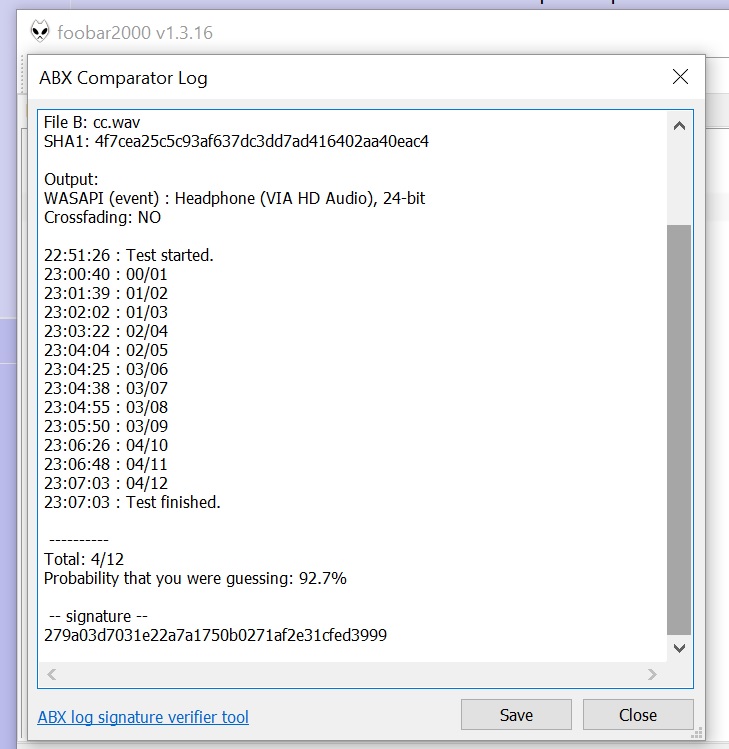This screenshot has height=749, width=729.
Task: Click the '23:00:40 : 00/01' entry
Action: (x=106, y=274)
